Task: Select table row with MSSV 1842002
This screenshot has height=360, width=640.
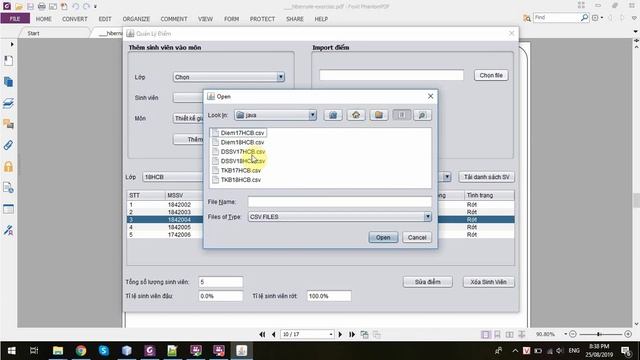Action: [x=320, y=204]
